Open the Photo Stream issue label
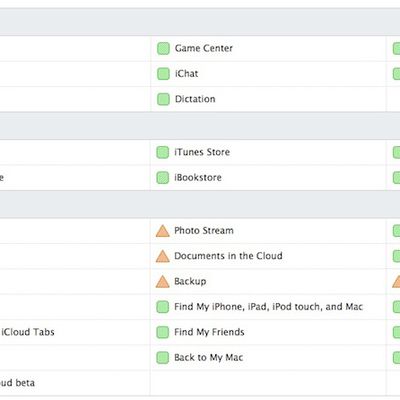Image resolution: width=400 pixels, height=400 pixels. [x=204, y=231]
